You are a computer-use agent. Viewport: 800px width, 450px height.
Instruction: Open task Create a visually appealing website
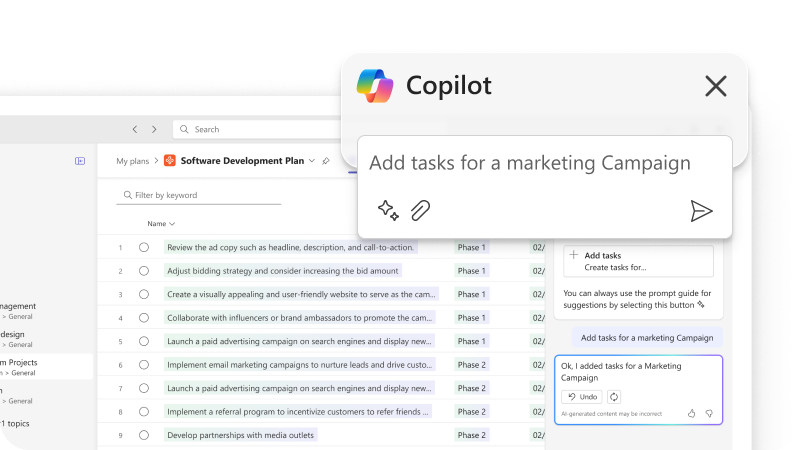tap(301, 294)
